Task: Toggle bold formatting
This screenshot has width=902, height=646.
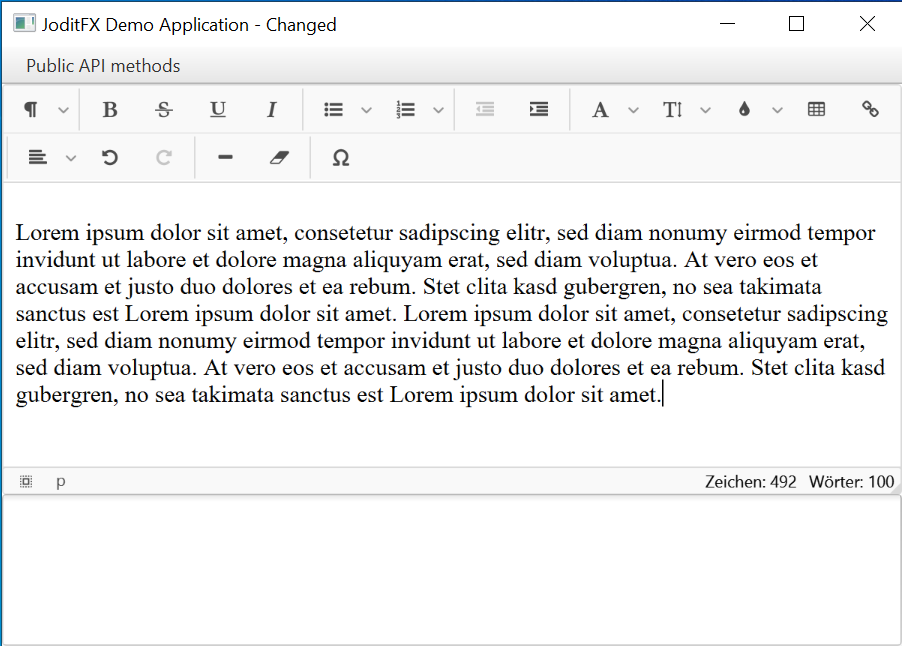Action: (x=110, y=109)
